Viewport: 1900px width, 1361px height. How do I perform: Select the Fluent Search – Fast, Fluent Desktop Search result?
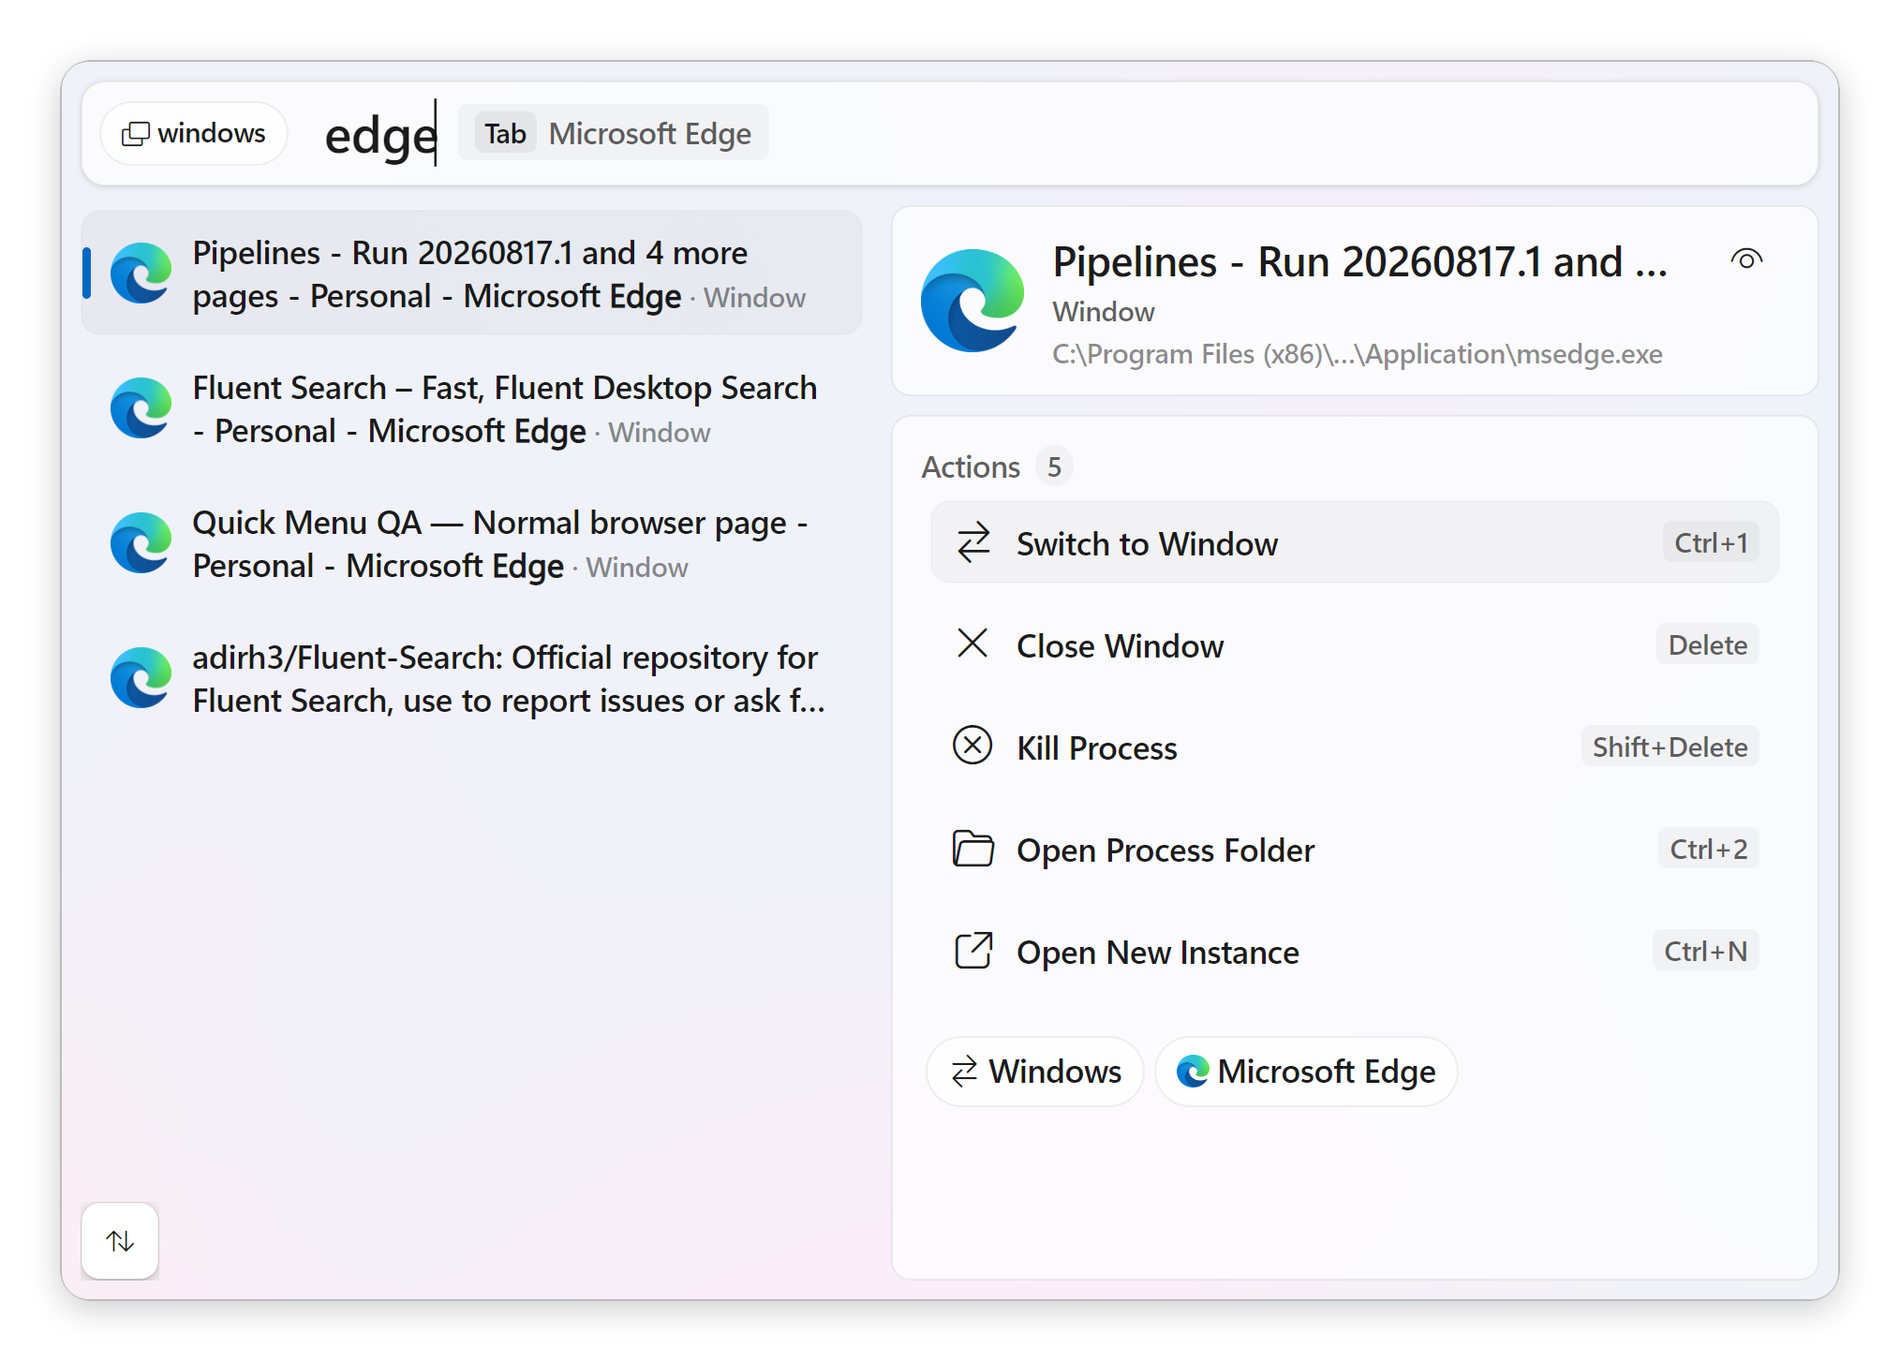(472, 409)
